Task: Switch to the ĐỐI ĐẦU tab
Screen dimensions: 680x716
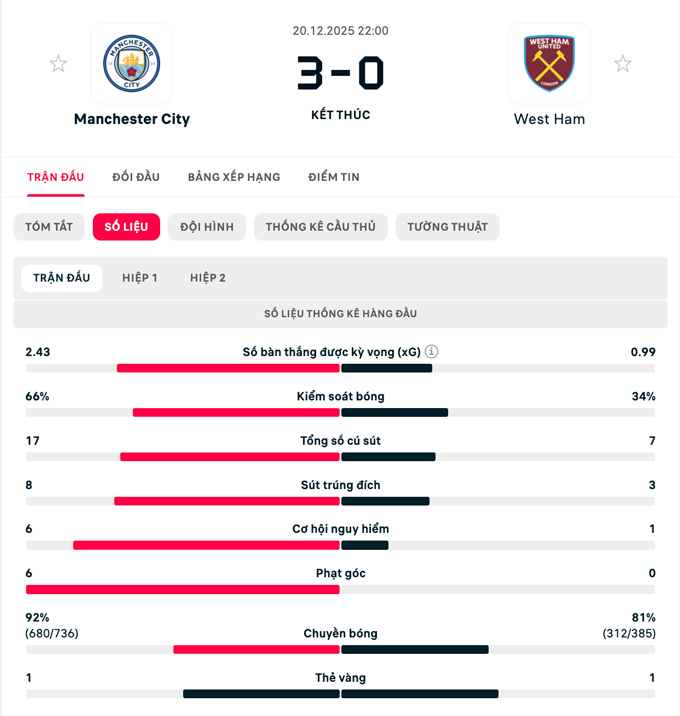Action: click(x=136, y=177)
